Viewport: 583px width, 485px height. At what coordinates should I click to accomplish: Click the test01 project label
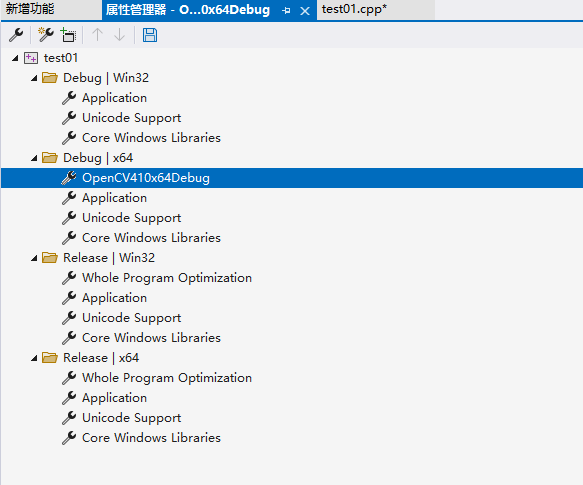point(61,58)
